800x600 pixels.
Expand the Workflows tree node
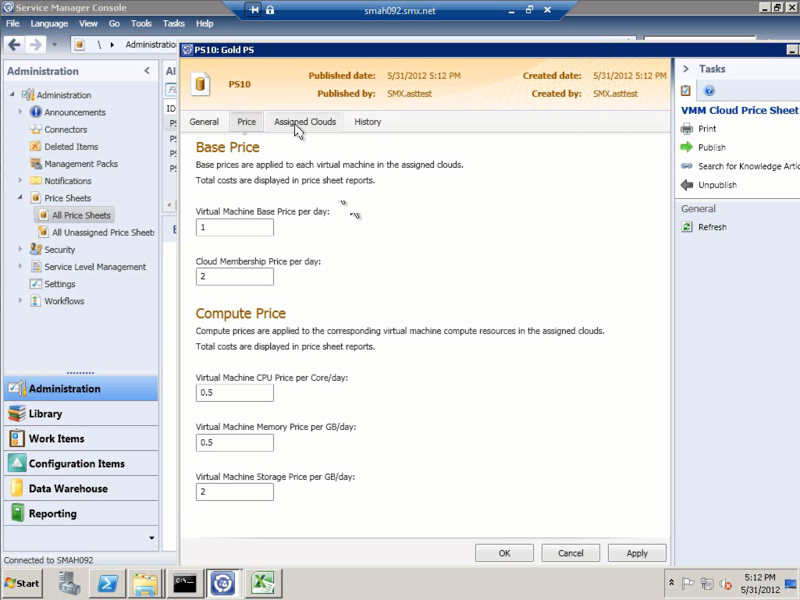(20, 301)
